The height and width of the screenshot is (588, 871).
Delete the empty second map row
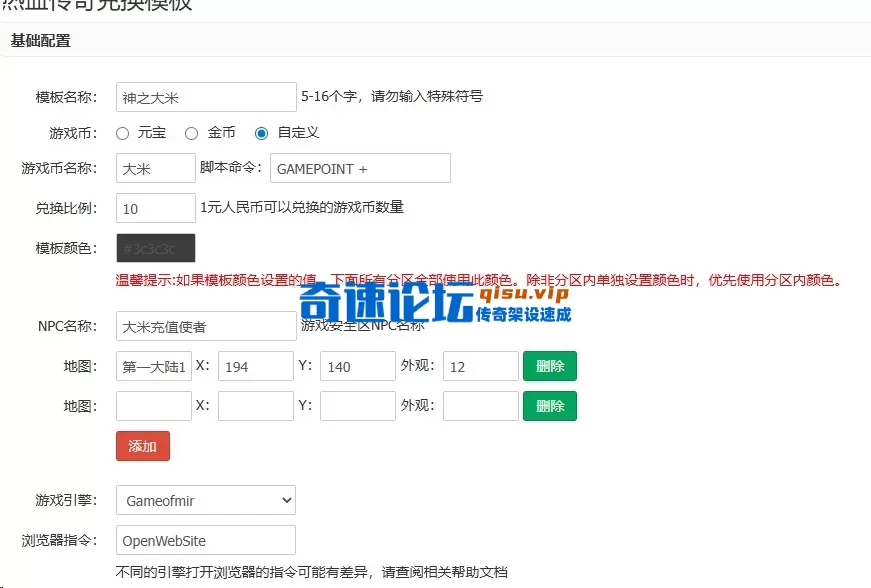tap(550, 406)
